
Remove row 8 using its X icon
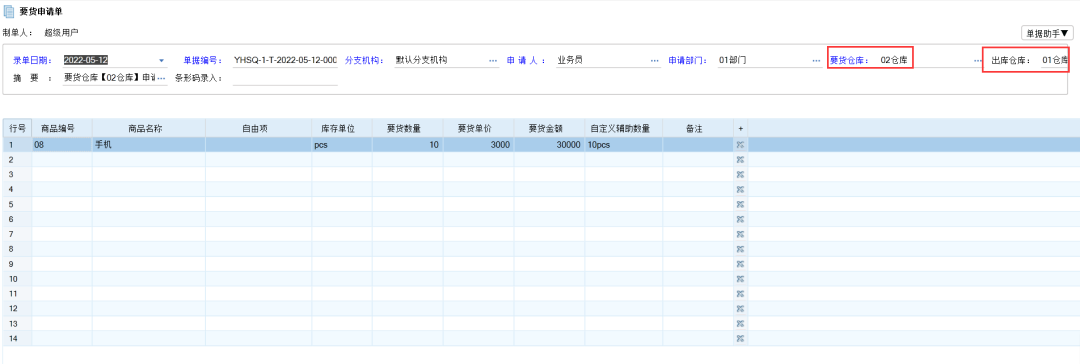point(740,249)
